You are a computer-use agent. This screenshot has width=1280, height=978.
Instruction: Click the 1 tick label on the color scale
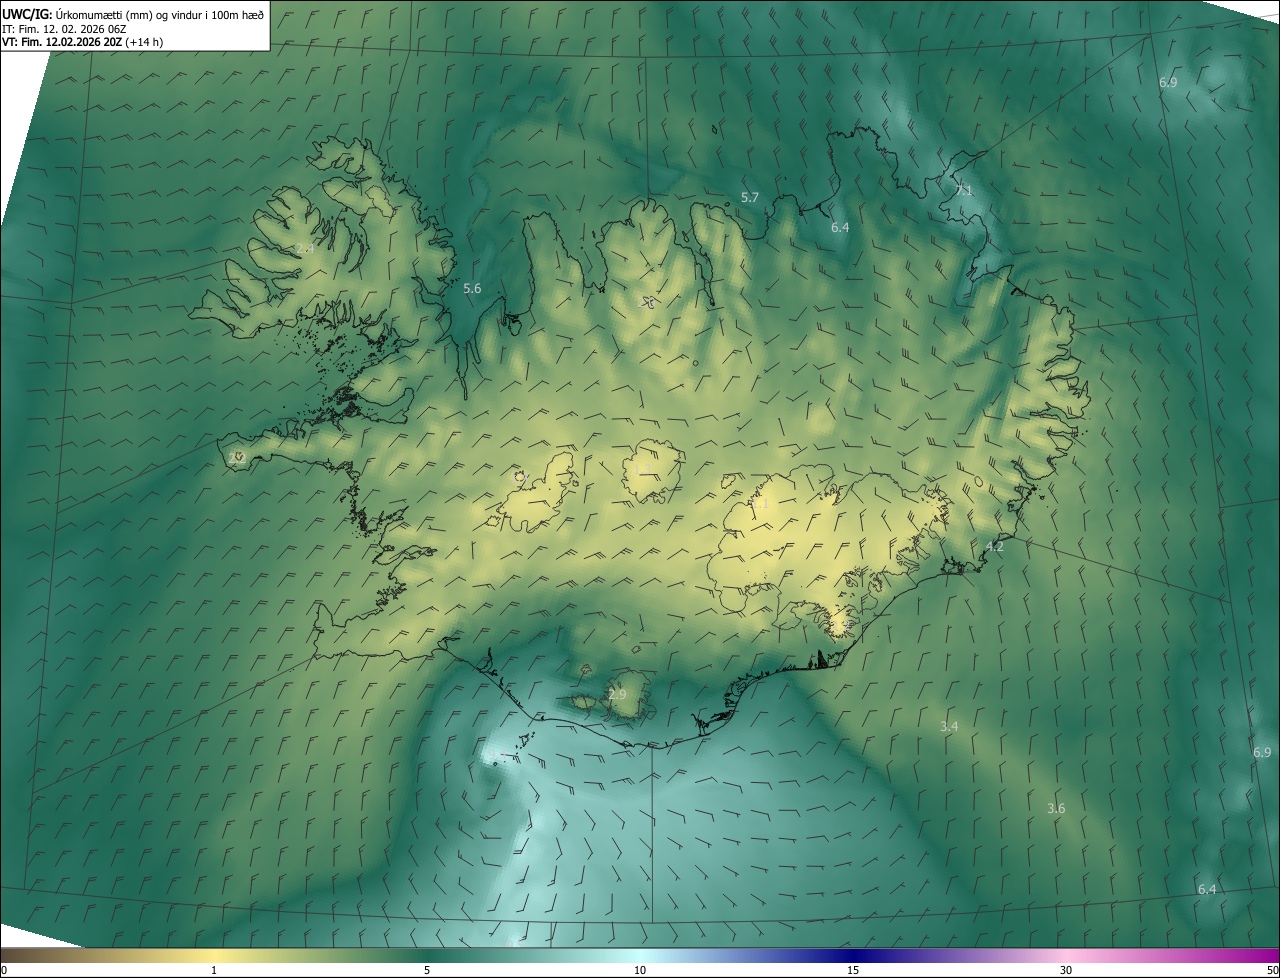click(x=214, y=970)
